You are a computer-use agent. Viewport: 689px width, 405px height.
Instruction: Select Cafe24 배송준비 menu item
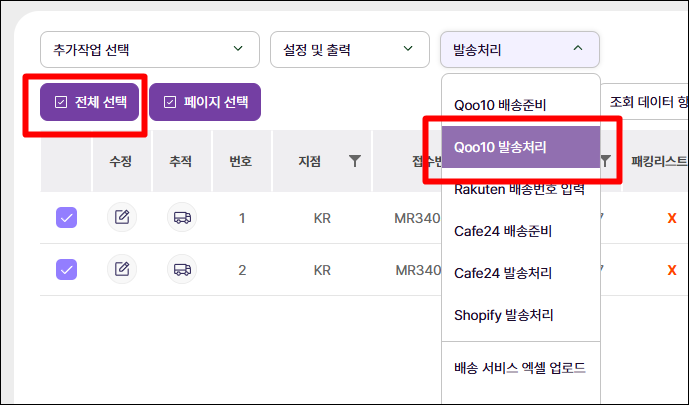521,231
